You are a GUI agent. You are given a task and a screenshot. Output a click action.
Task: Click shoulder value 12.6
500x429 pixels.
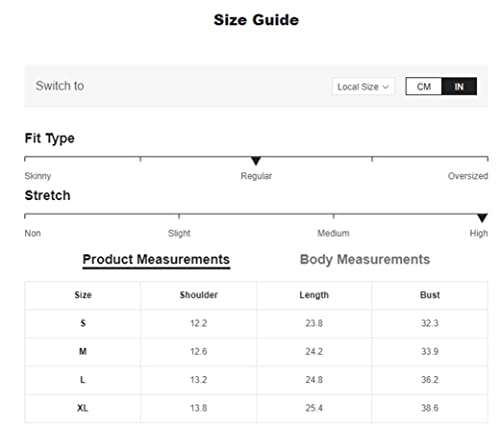199,352
